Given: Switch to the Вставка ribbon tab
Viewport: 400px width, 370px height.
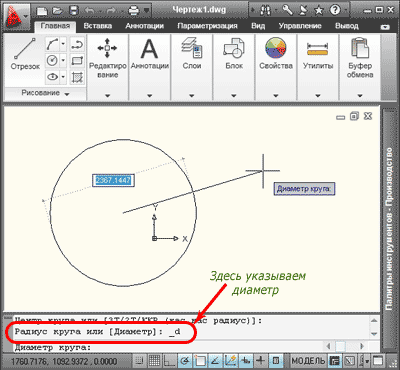Looking at the screenshot, I should pyautogui.click(x=97, y=26).
